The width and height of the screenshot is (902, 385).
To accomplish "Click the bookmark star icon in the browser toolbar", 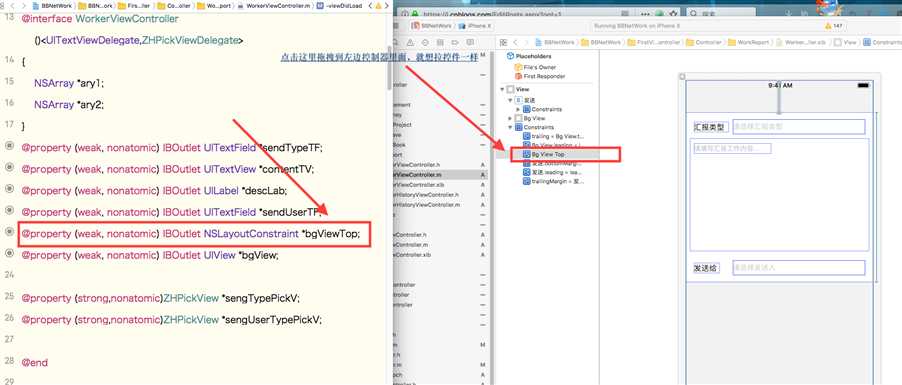I will coord(674,13).
